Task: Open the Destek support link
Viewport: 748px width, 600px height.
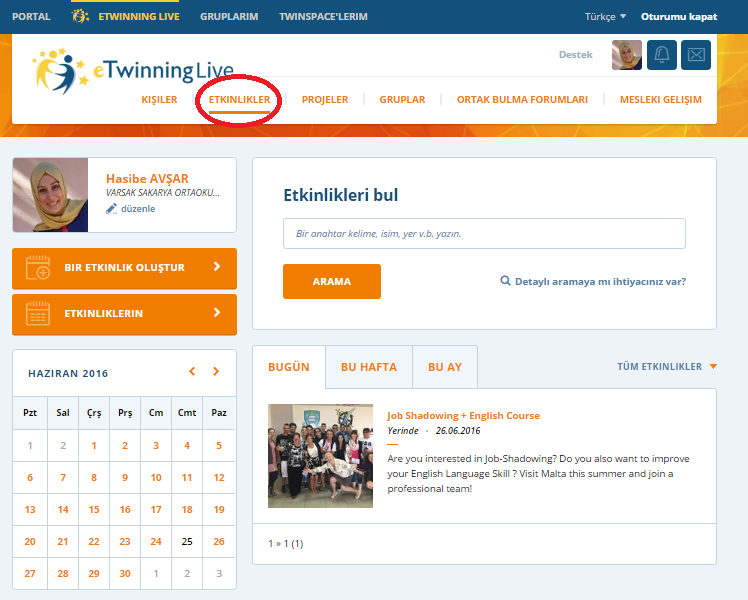Action: [576, 54]
